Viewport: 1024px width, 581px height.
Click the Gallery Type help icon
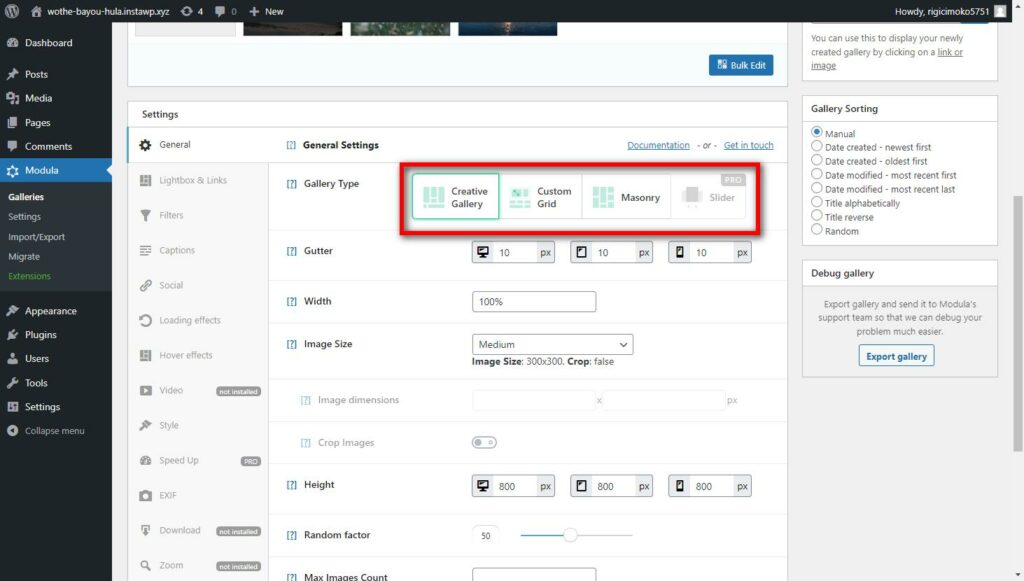(292, 184)
